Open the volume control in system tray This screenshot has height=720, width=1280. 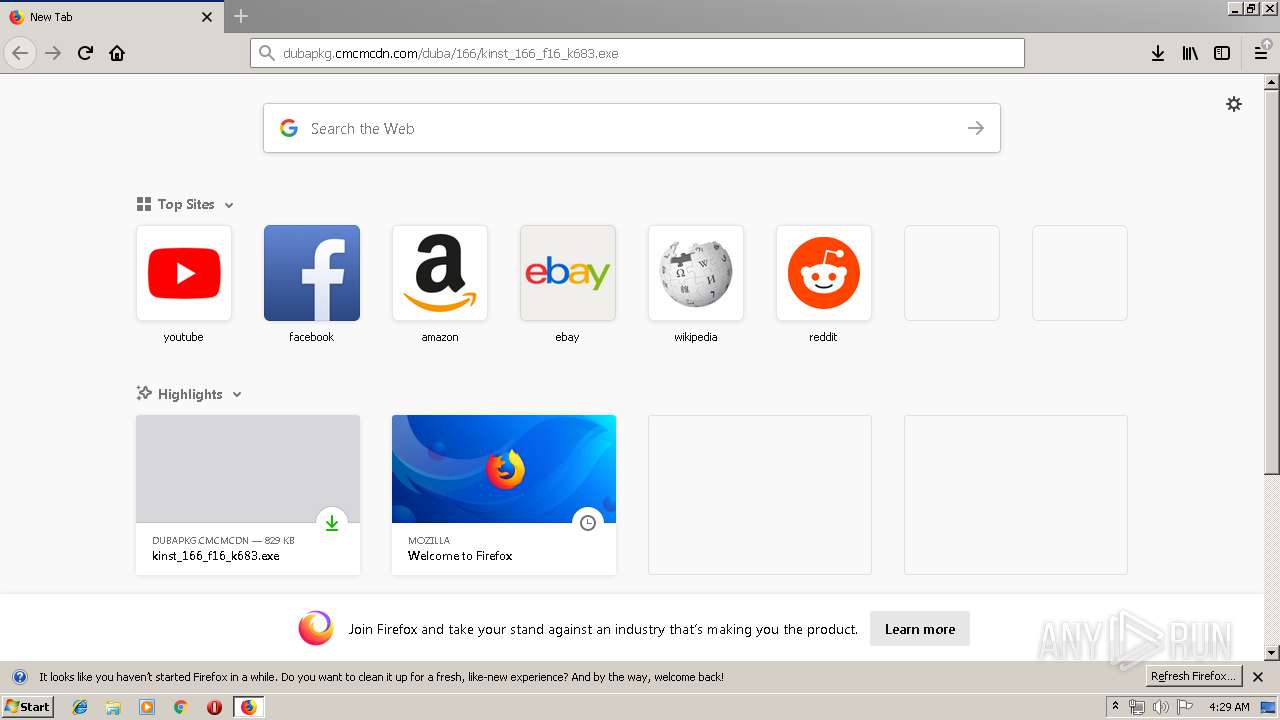1160,707
